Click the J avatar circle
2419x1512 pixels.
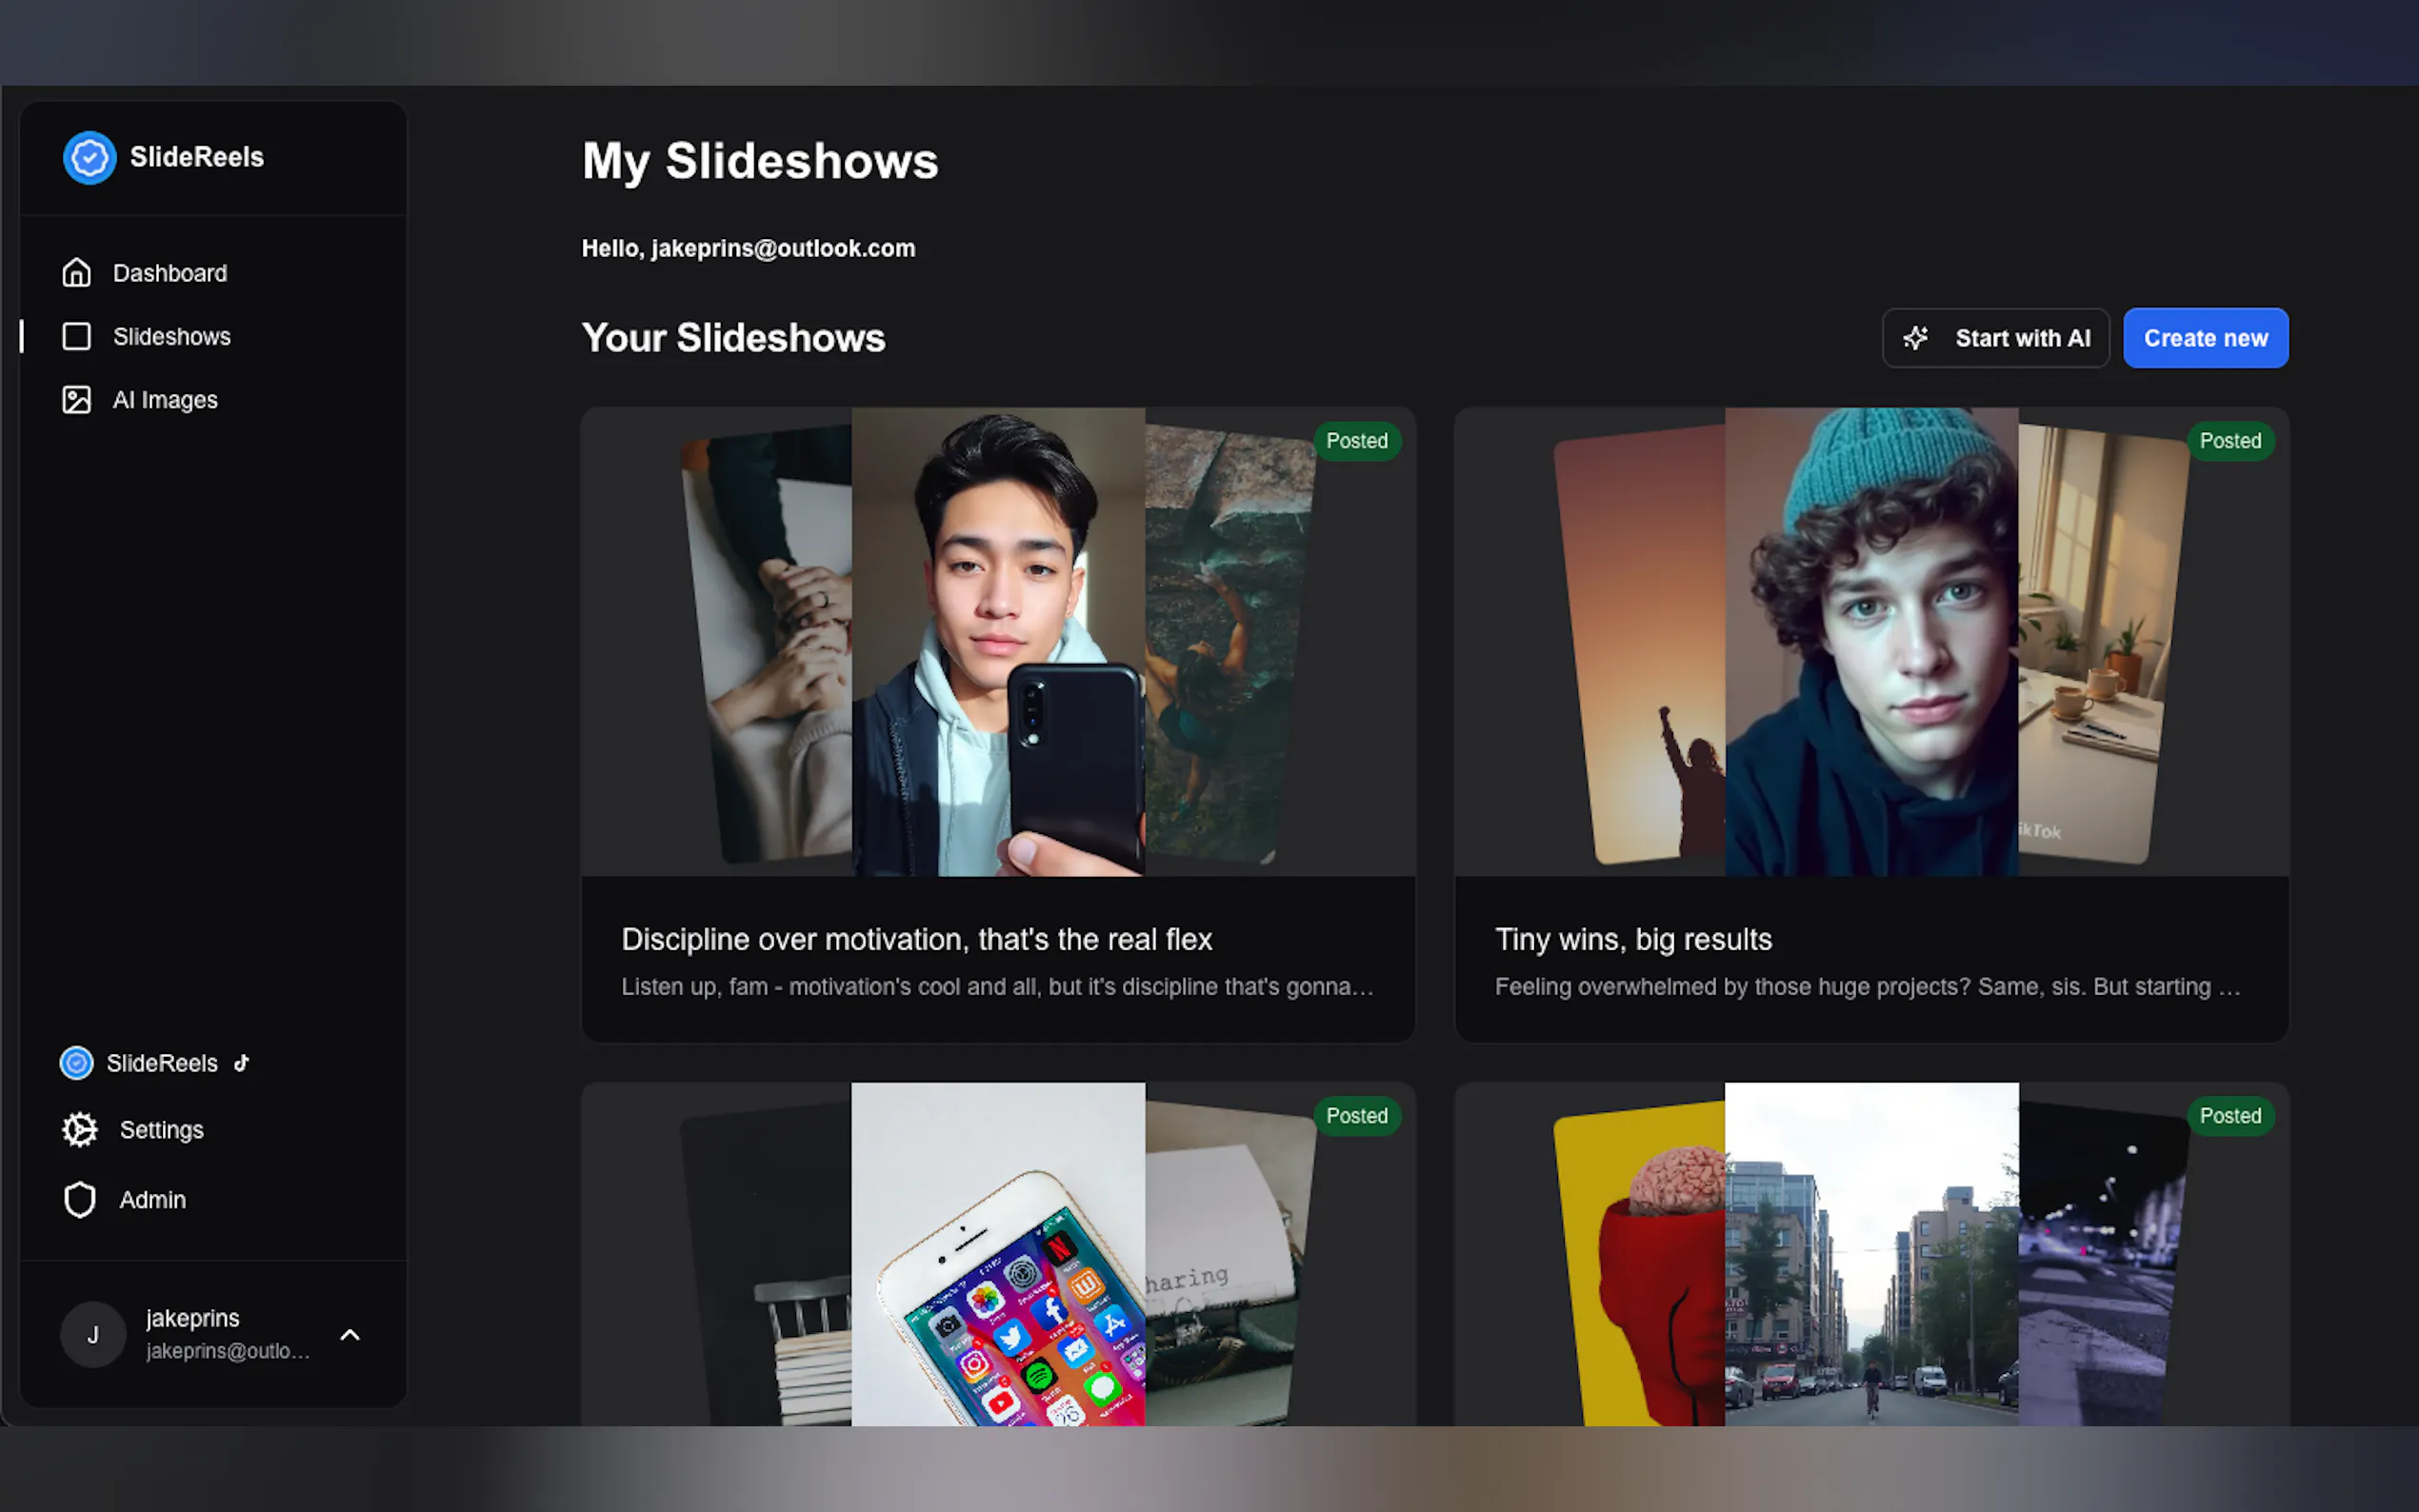pos(93,1334)
